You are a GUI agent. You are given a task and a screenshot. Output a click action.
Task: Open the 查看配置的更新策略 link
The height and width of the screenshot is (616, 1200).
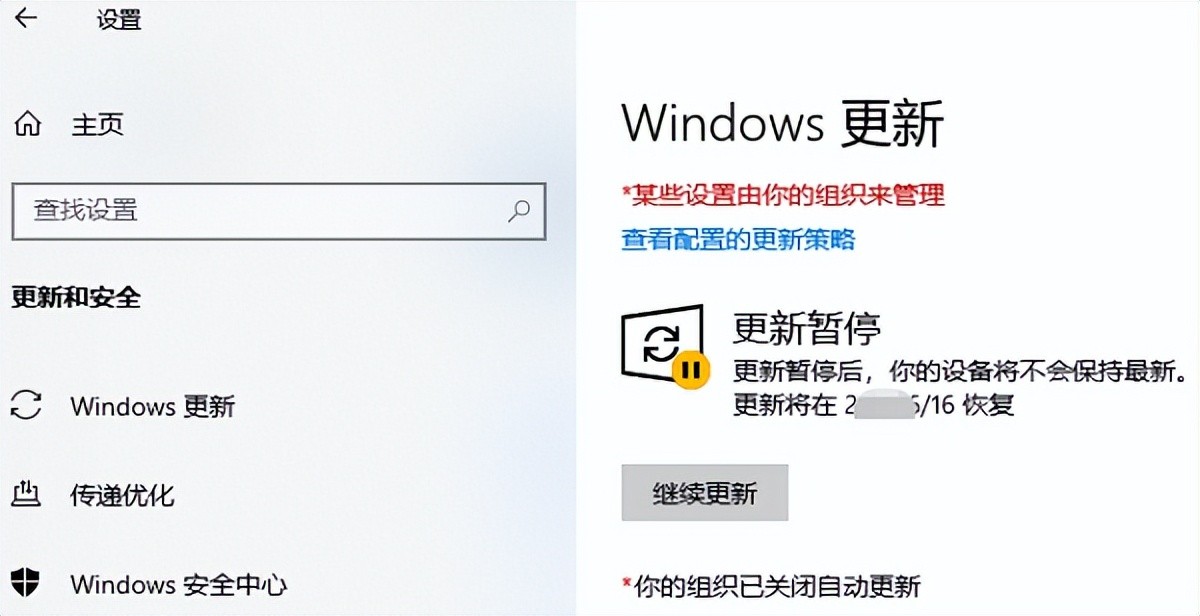(x=738, y=239)
